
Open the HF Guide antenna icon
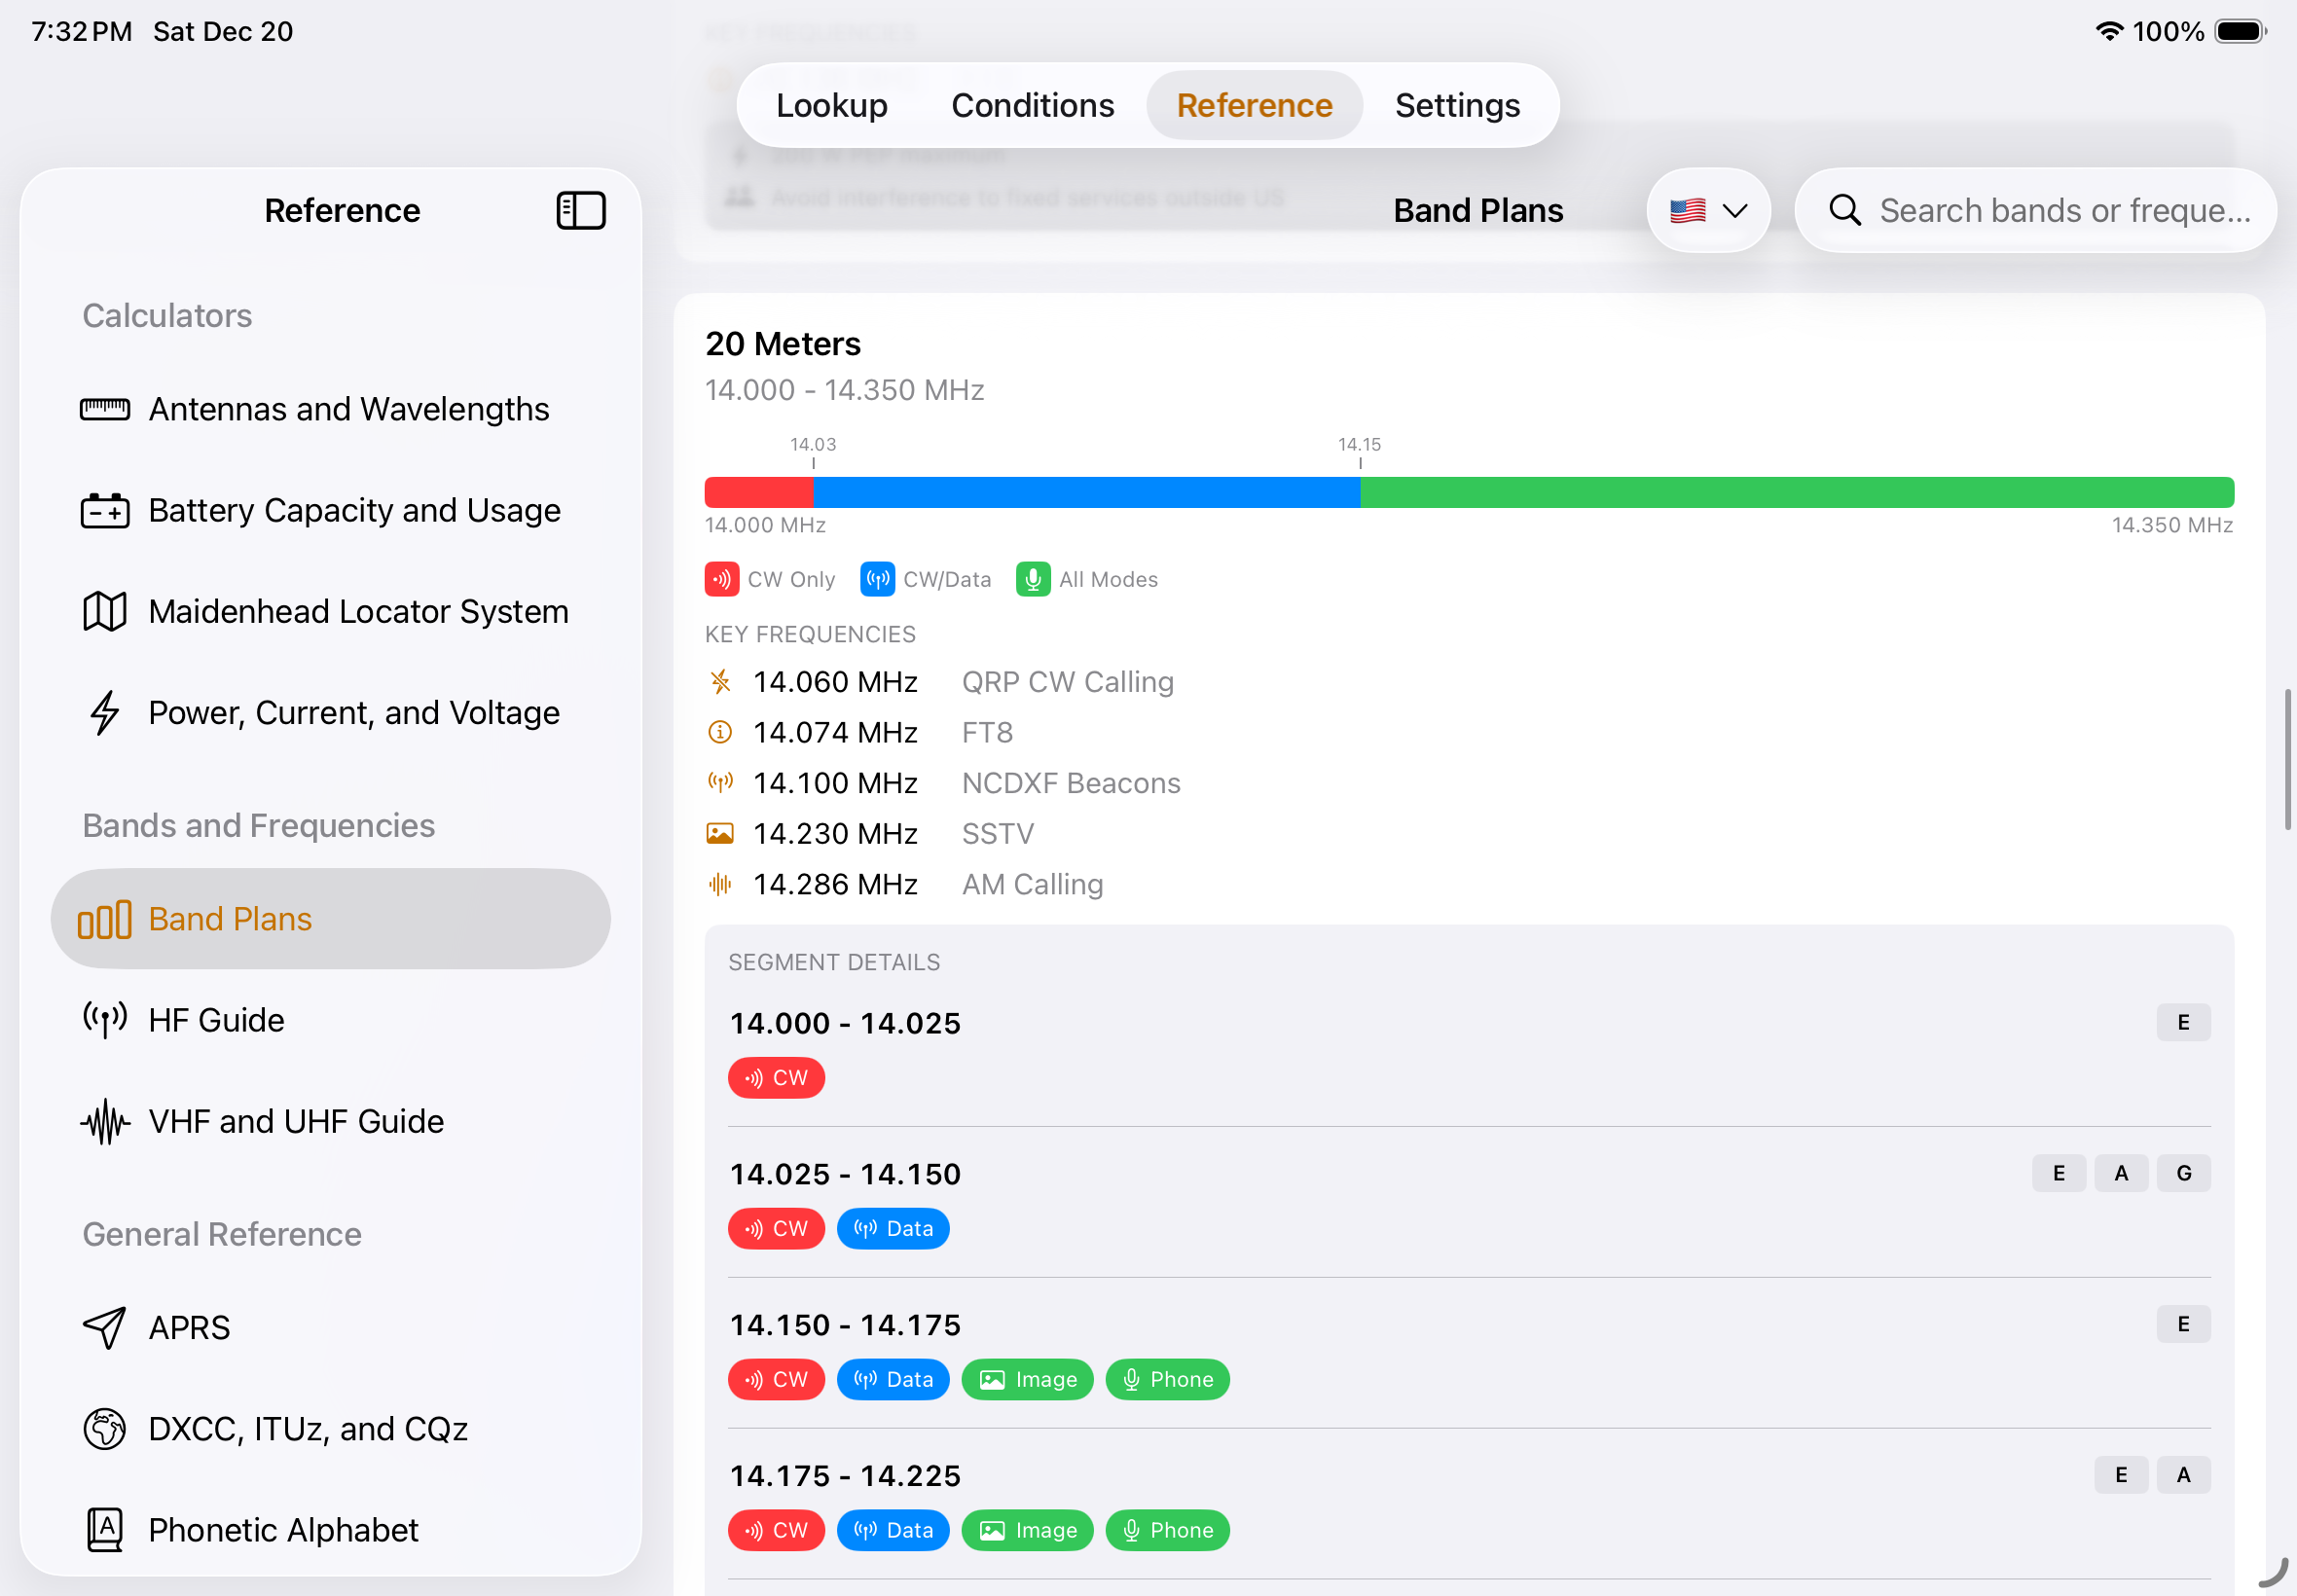(x=105, y=1020)
